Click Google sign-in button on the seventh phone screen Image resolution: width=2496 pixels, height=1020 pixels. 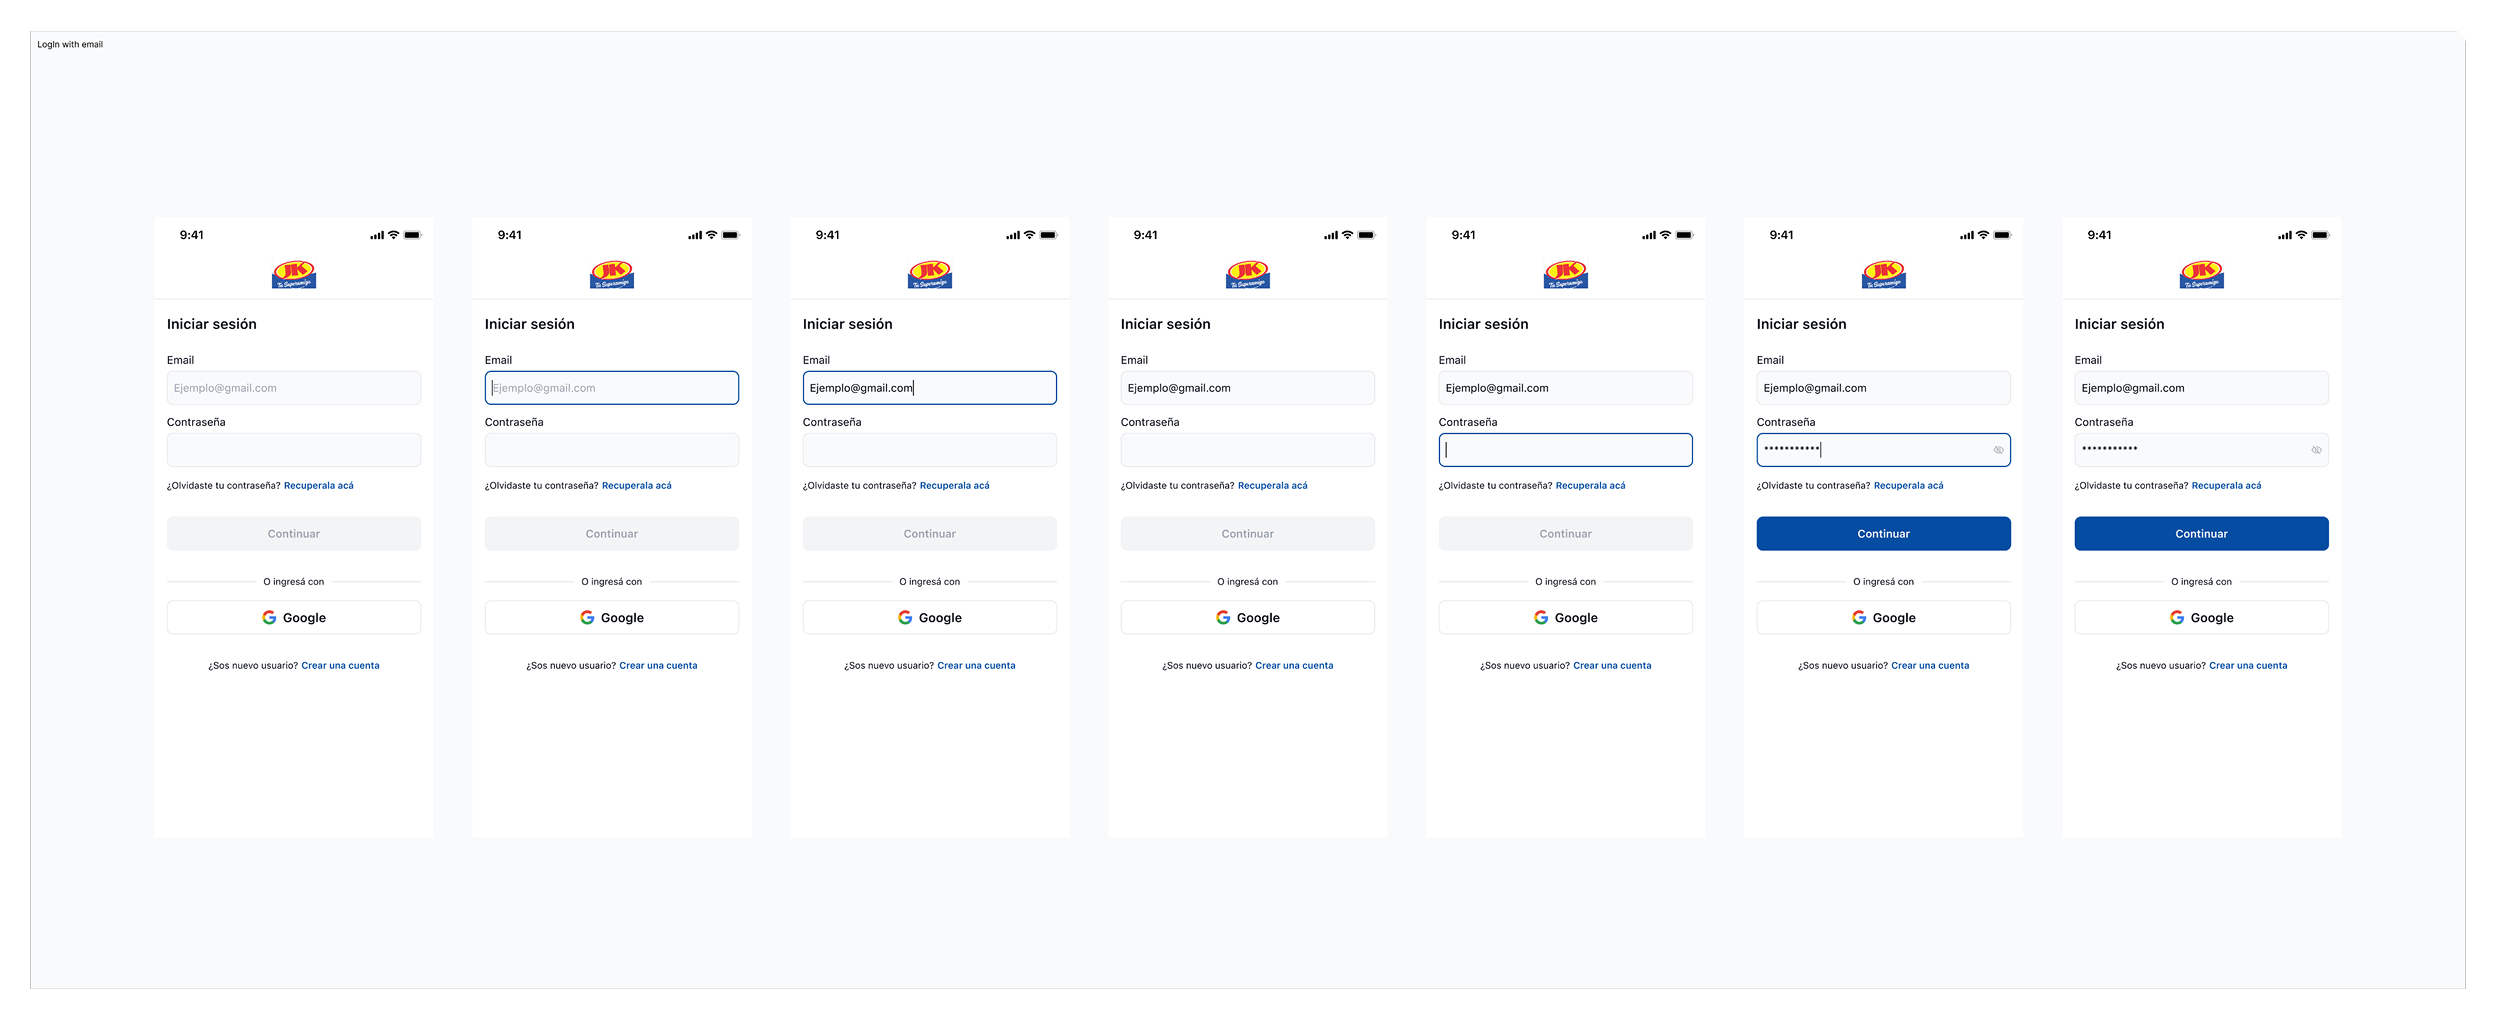tap(2202, 618)
